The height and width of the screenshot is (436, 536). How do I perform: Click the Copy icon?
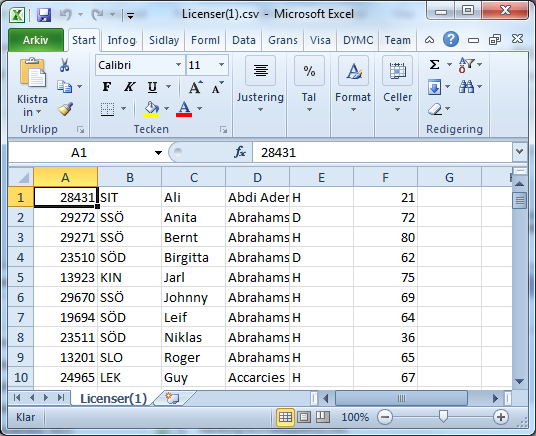point(64,87)
